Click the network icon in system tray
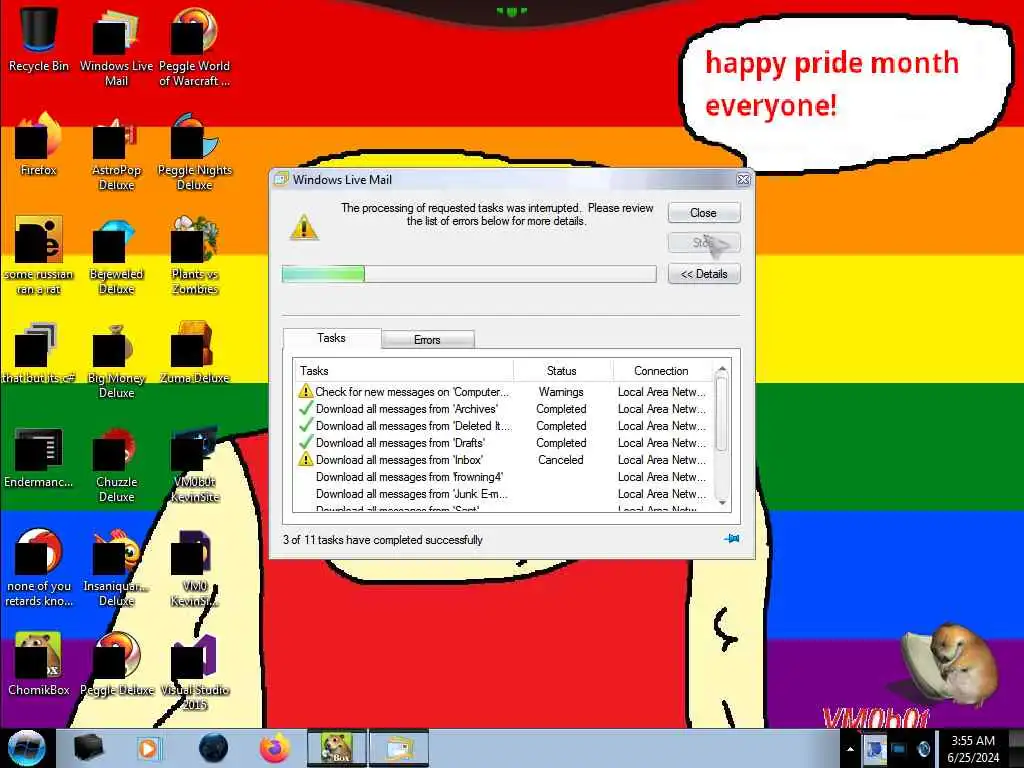Screen dimensions: 1024x768 [899, 749]
